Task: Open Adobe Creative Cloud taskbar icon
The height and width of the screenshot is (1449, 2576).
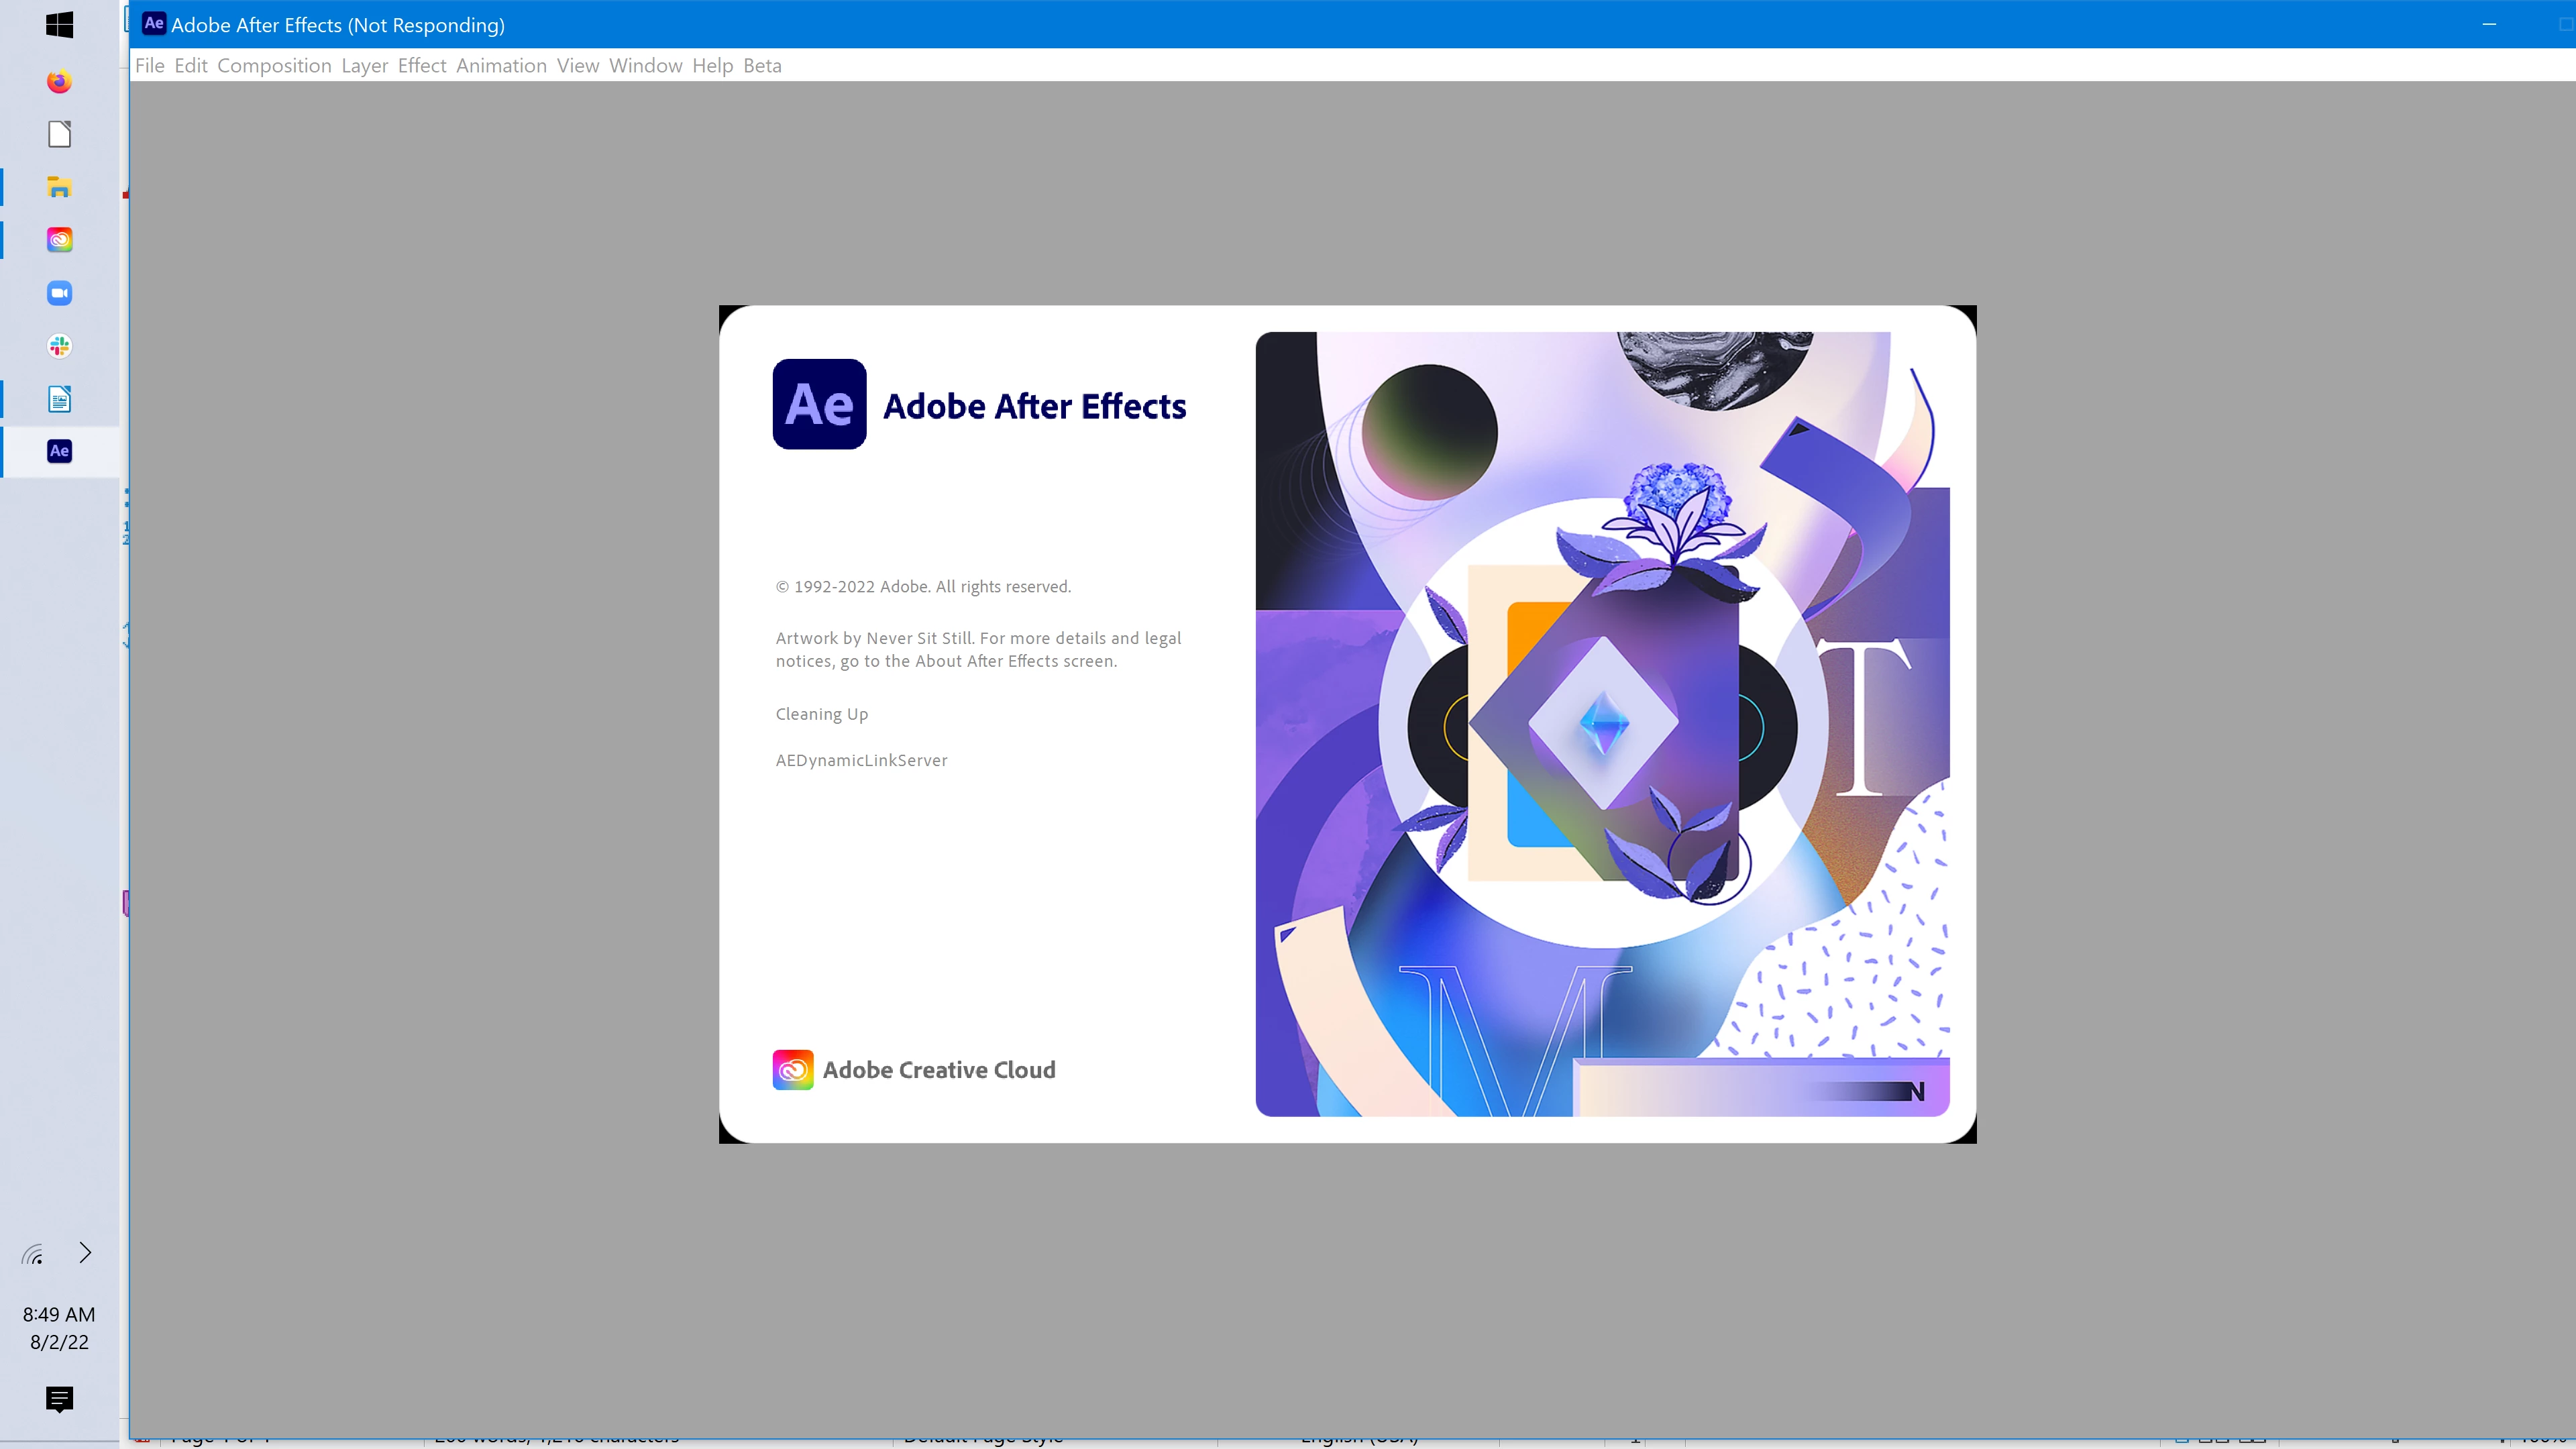Action: tap(59, 240)
